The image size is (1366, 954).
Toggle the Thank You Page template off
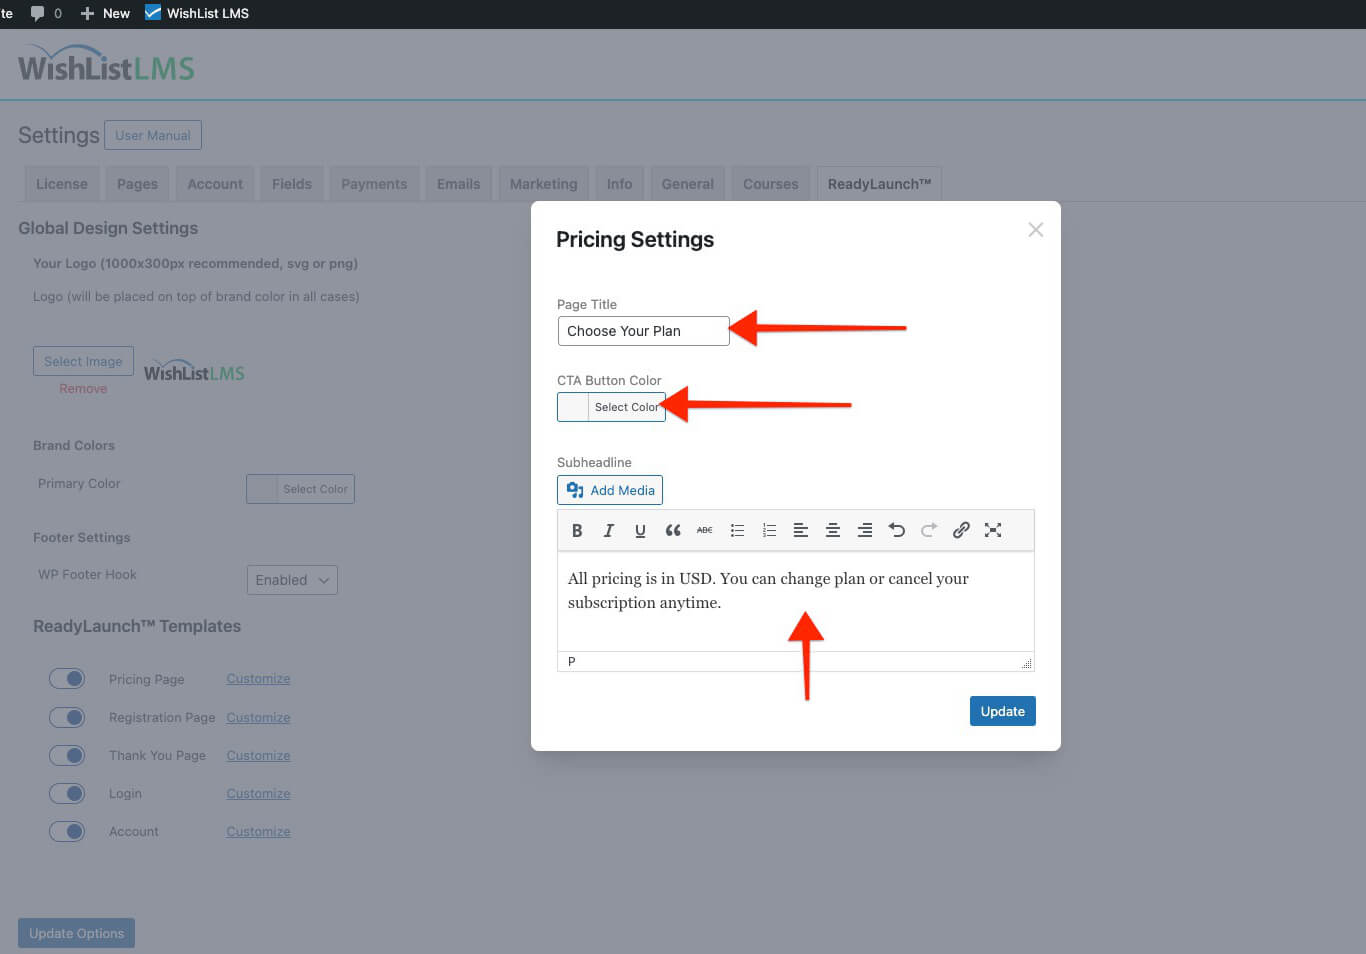point(67,755)
